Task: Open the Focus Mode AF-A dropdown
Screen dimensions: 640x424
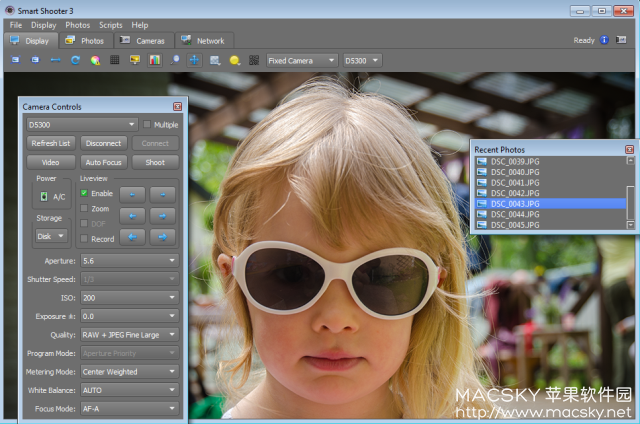Action: tap(130, 408)
